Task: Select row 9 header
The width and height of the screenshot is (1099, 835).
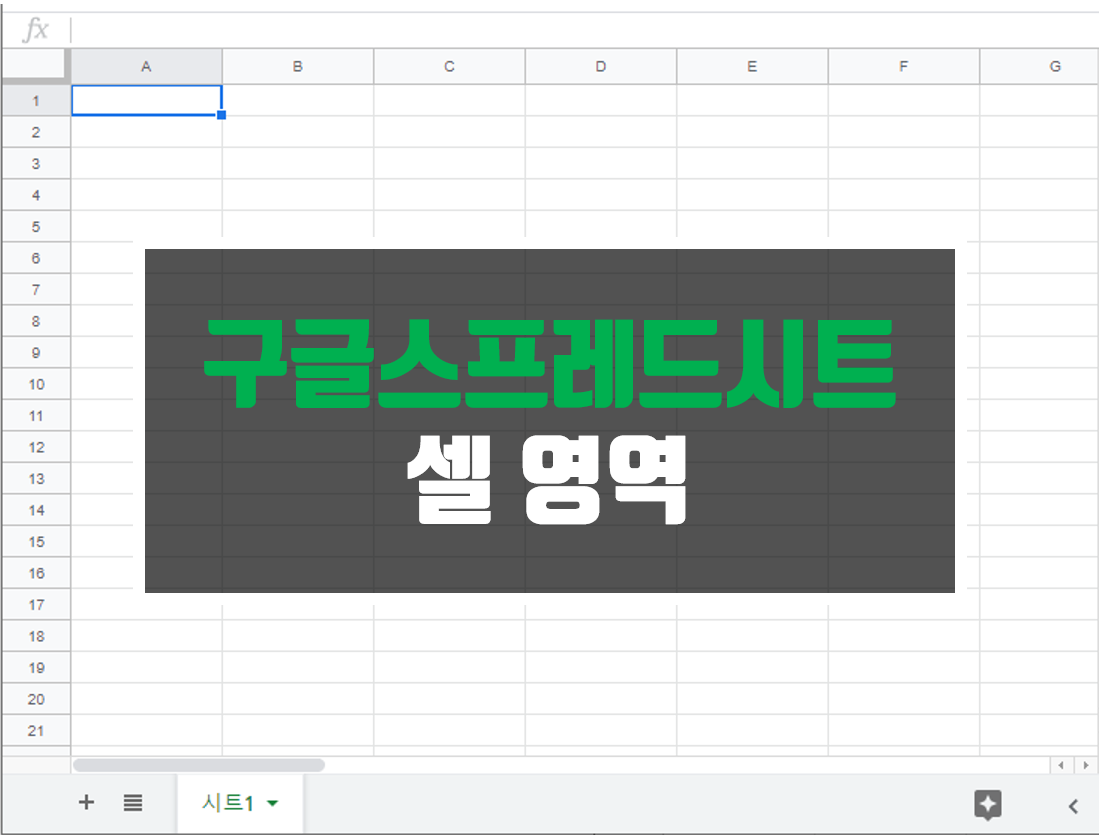Action: 36,353
